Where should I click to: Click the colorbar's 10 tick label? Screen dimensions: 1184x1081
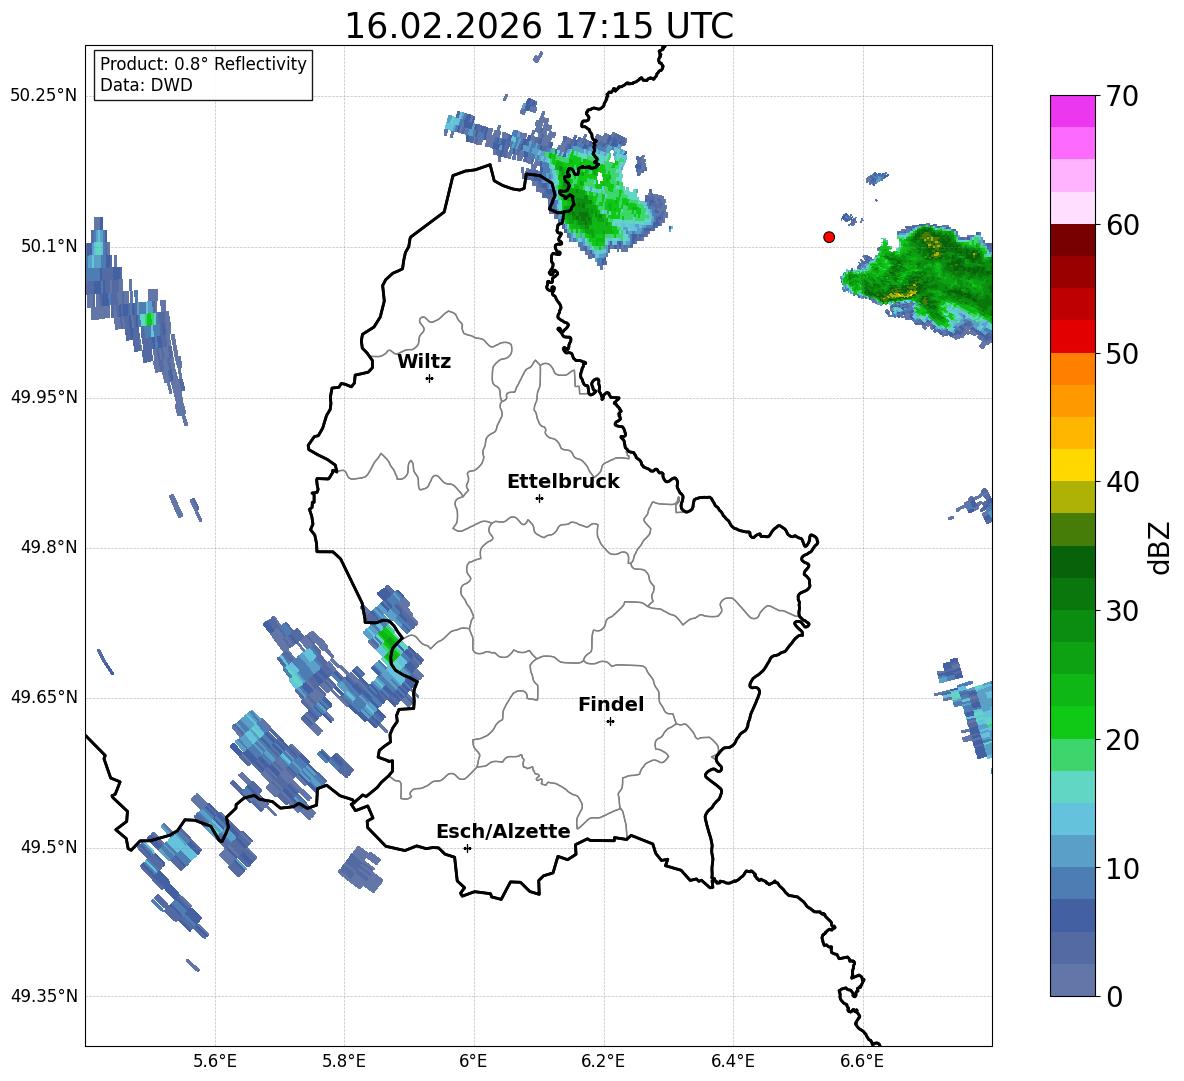pos(1122,868)
